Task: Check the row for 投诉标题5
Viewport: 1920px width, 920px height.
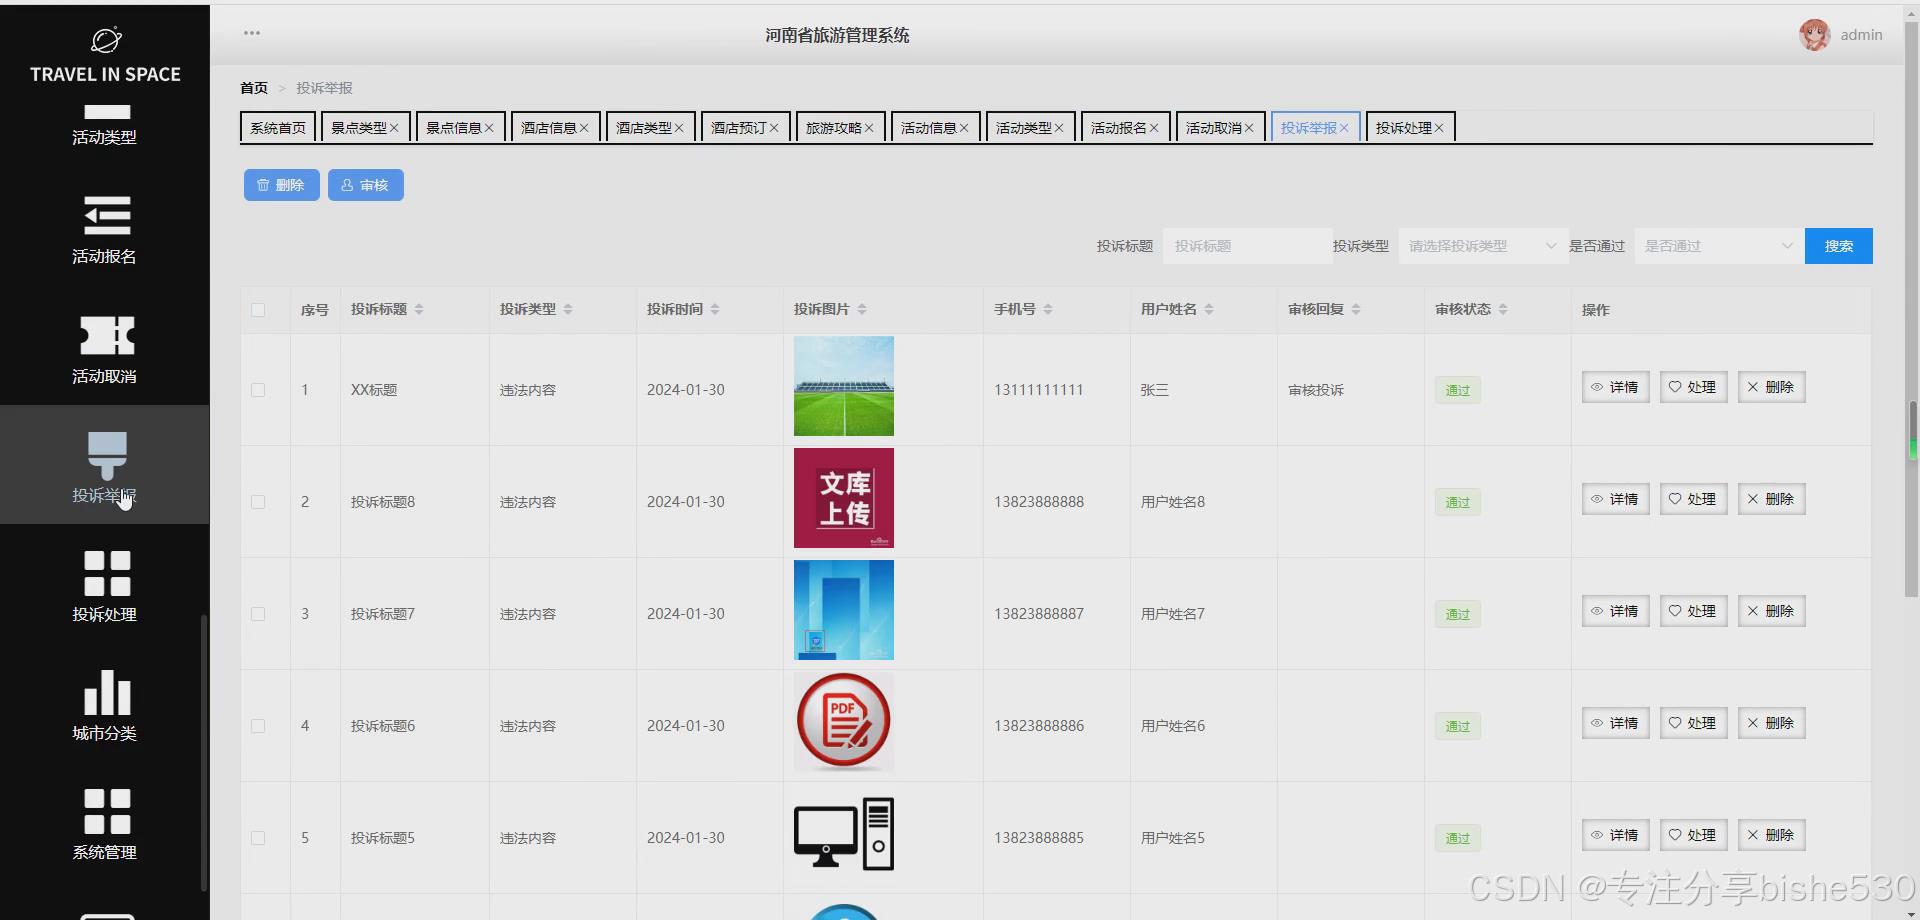Action: tap(258, 838)
